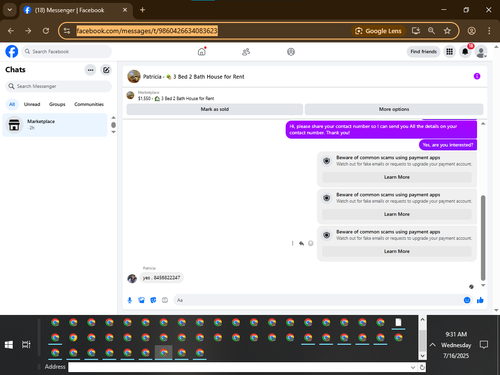The width and height of the screenshot is (500, 375).
Task: Click Patricia's conversation avatar in header
Action: click(x=134, y=76)
